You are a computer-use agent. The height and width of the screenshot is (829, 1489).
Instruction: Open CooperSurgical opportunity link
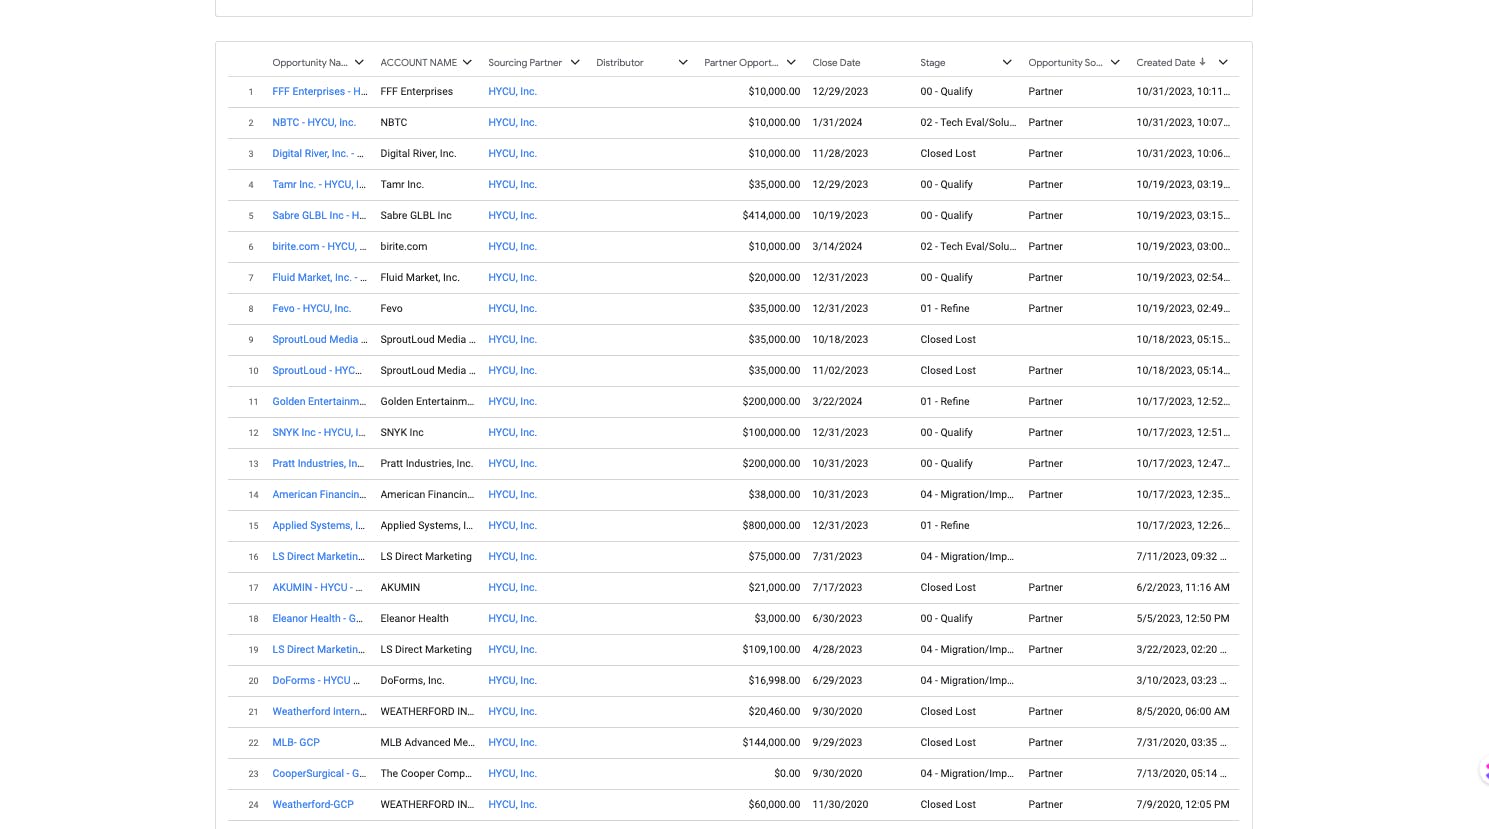point(319,773)
